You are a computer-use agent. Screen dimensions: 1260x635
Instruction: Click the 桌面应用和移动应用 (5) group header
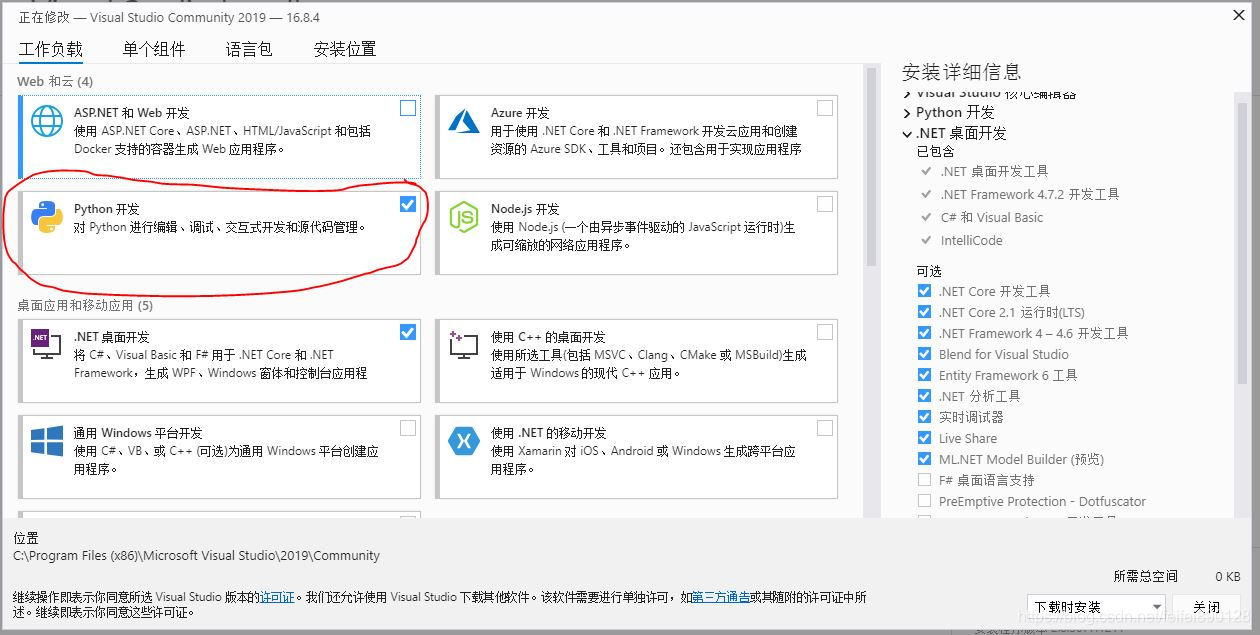tap(85, 305)
